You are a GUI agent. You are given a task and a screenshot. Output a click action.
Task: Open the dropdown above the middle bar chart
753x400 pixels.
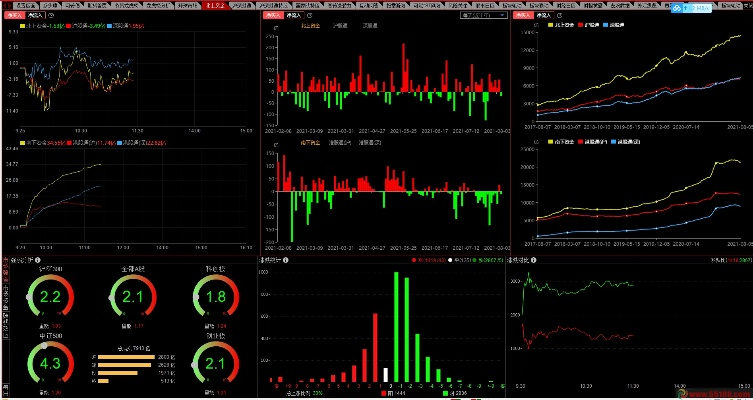pos(480,17)
